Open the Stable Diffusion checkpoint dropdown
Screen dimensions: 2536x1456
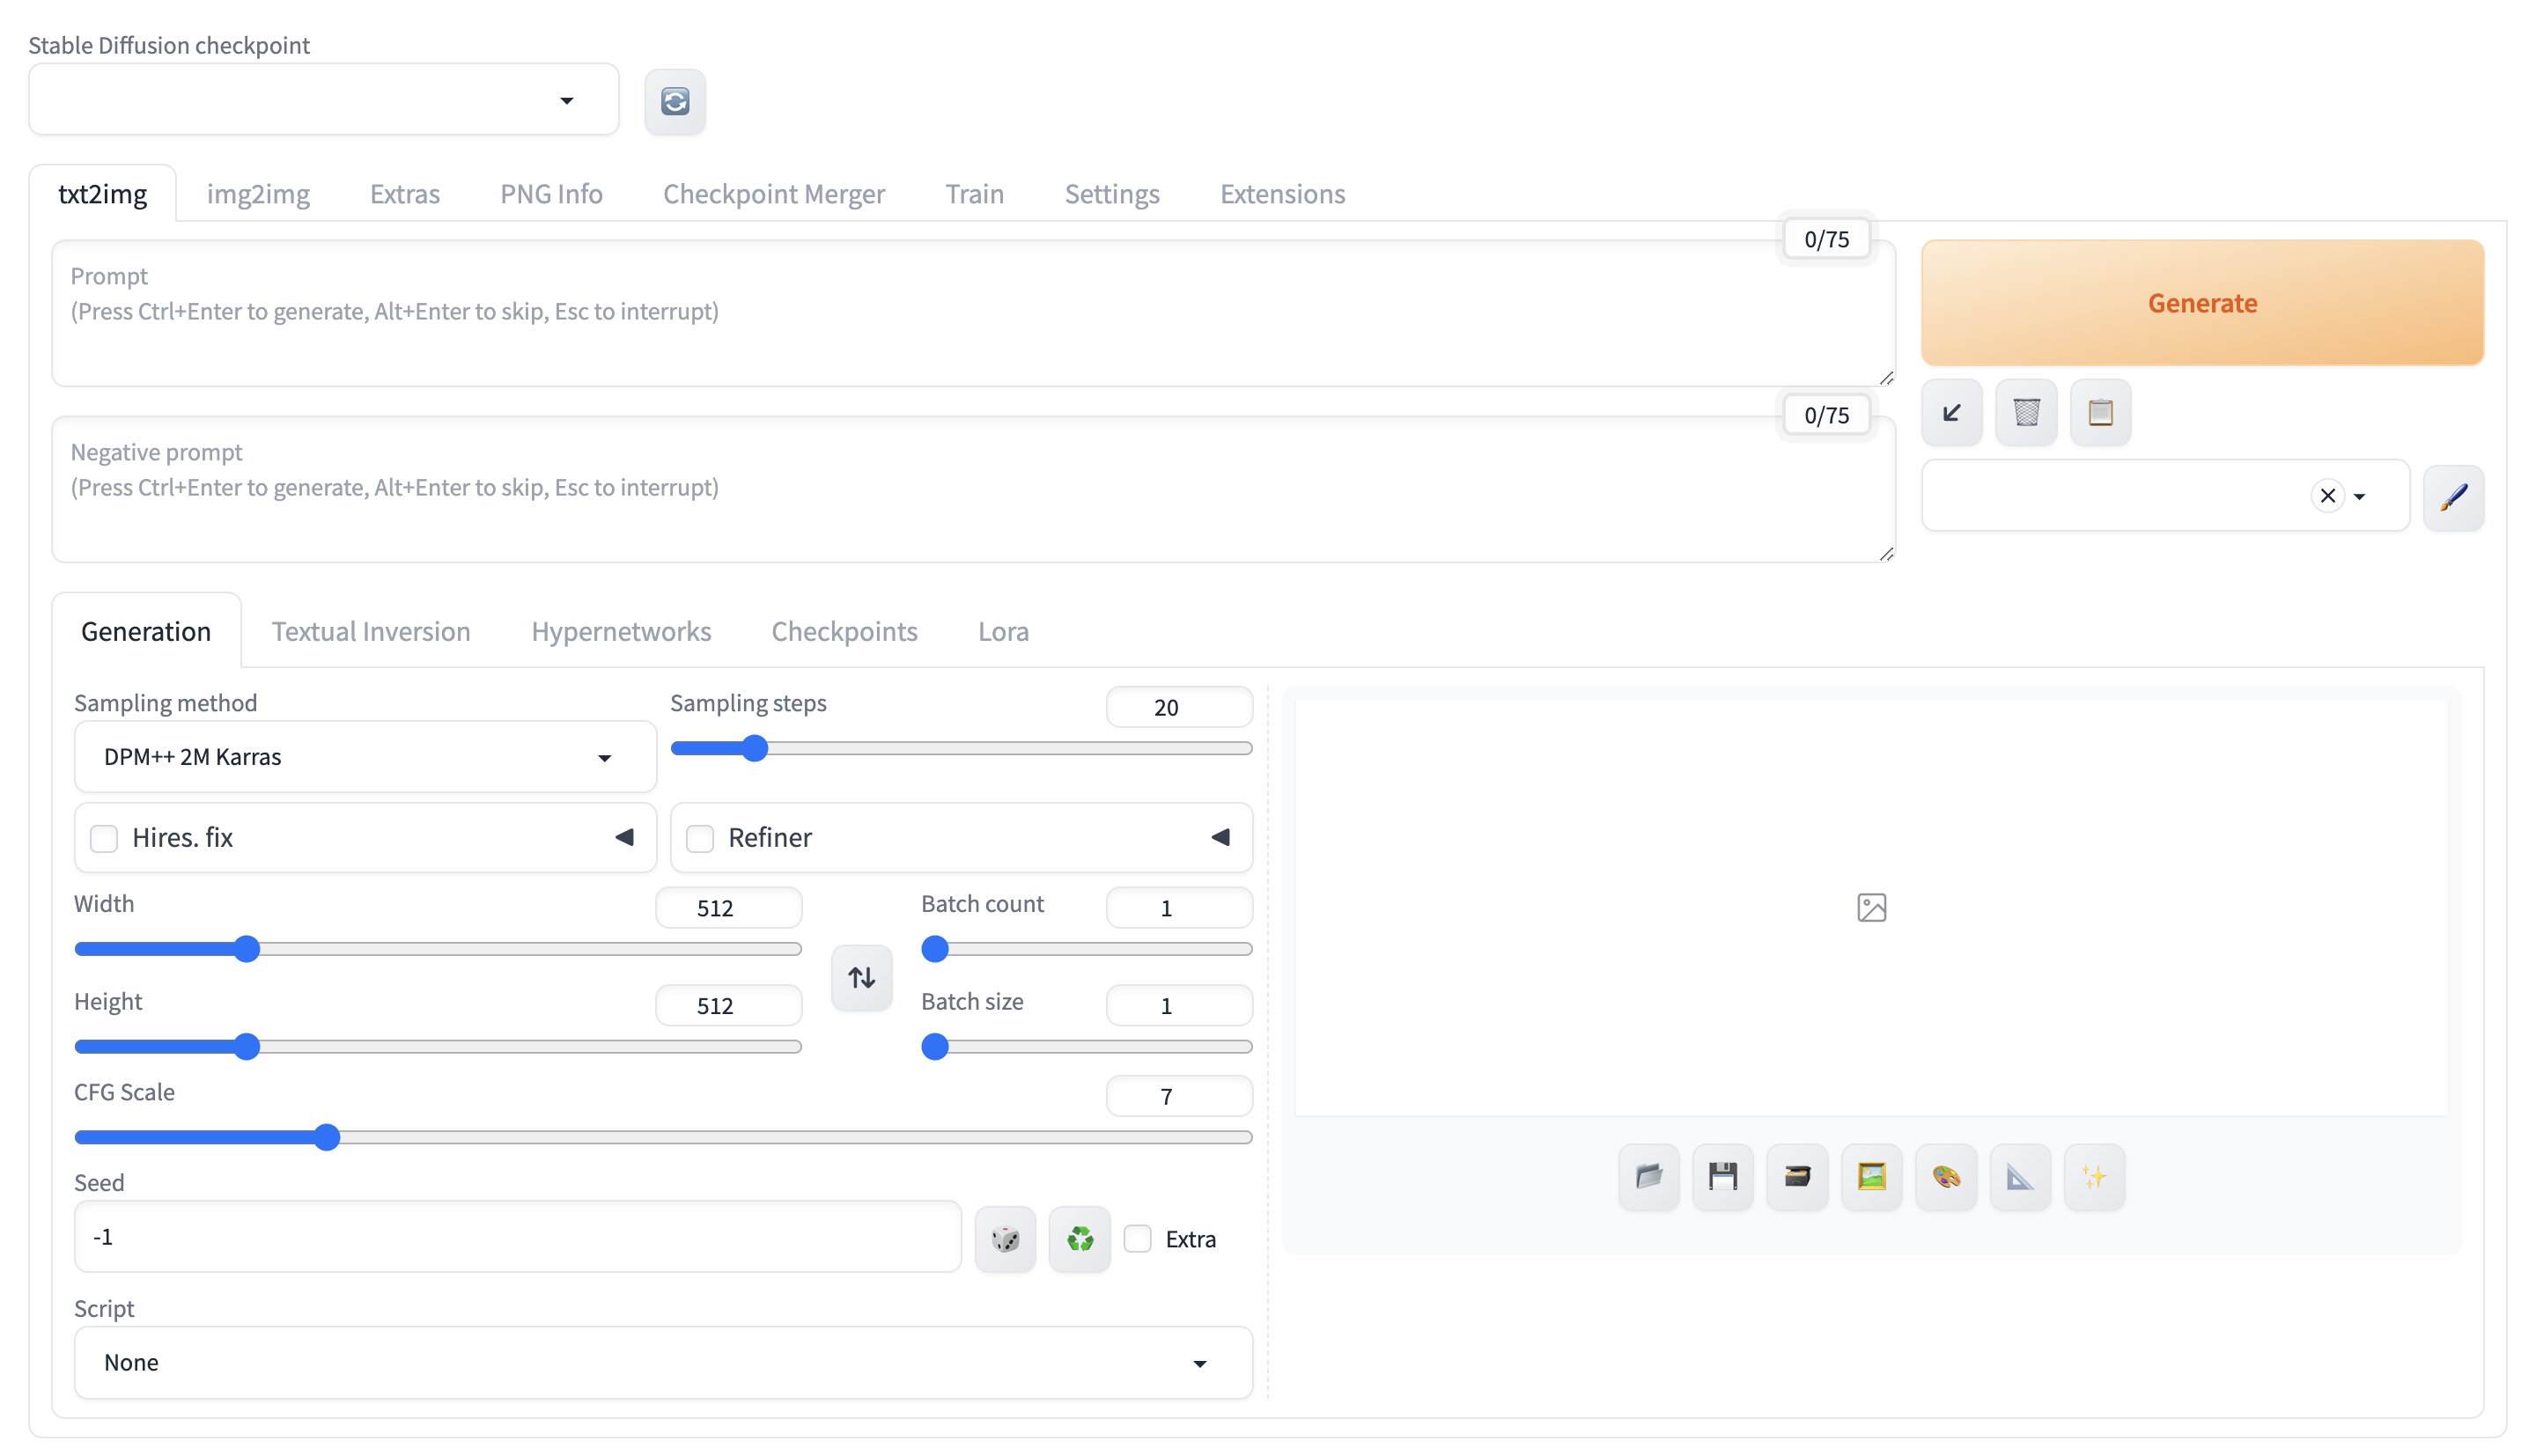pos(324,99)
